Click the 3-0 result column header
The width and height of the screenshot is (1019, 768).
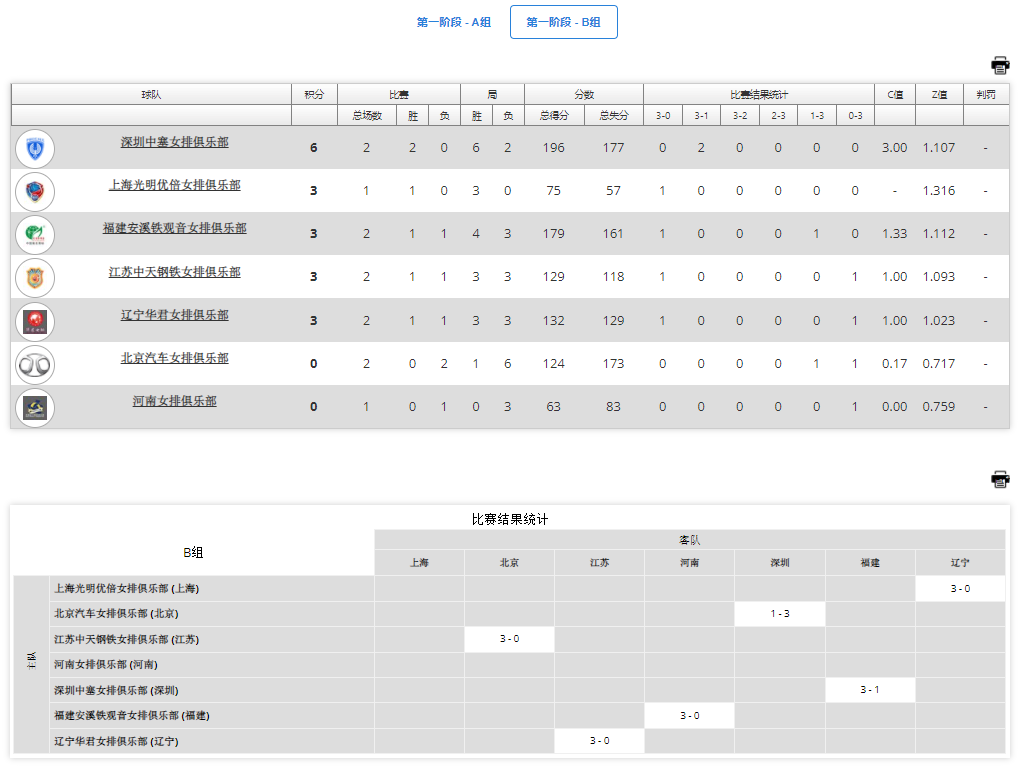coord(663,115)
